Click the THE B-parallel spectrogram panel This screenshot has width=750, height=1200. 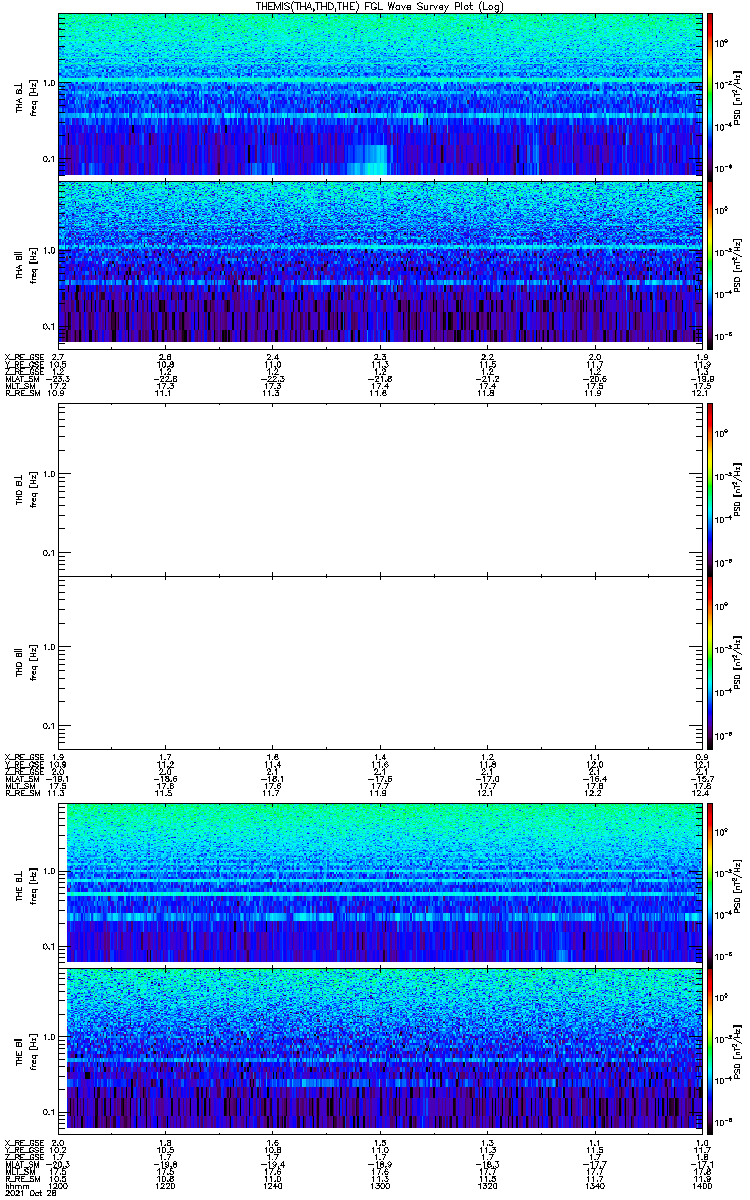(x=380, y=1049)
